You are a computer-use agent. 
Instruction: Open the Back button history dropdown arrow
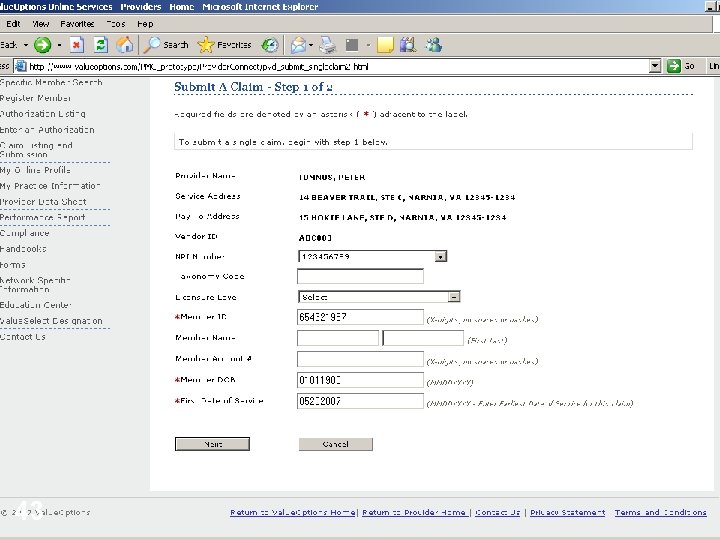point(26,45)
